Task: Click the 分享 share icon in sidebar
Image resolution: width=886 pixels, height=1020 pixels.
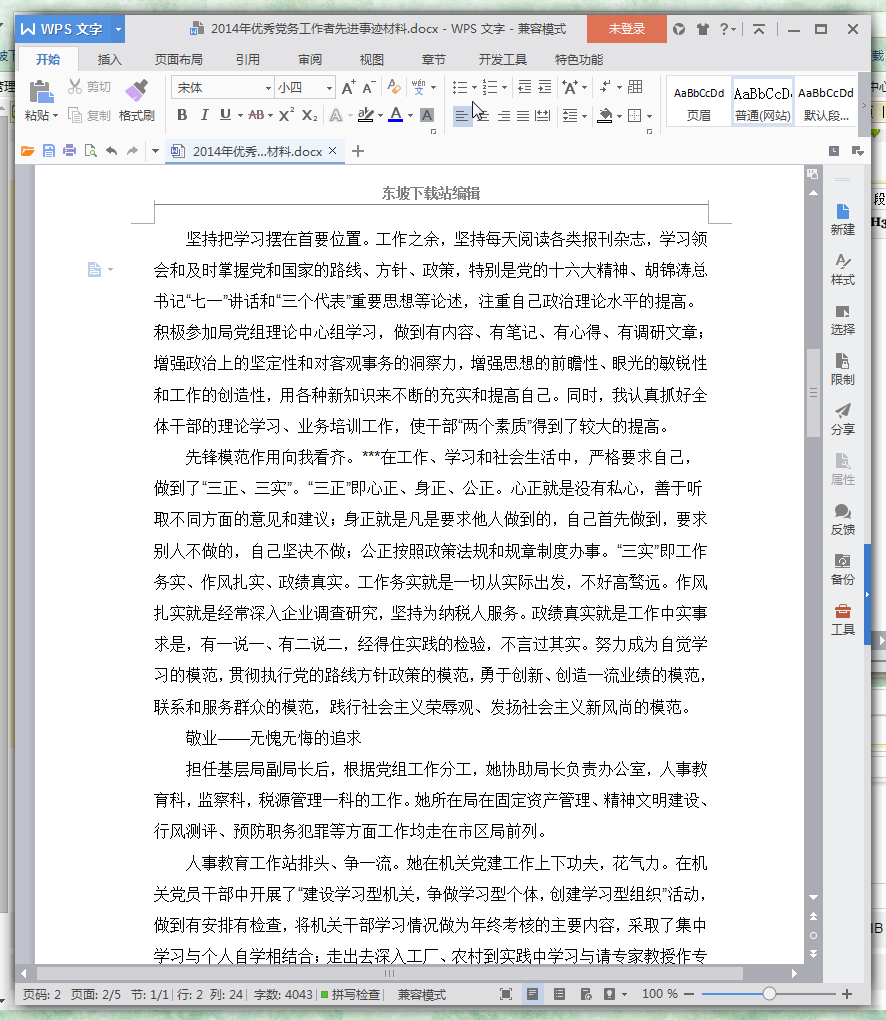Action: [x=843, y=418]
